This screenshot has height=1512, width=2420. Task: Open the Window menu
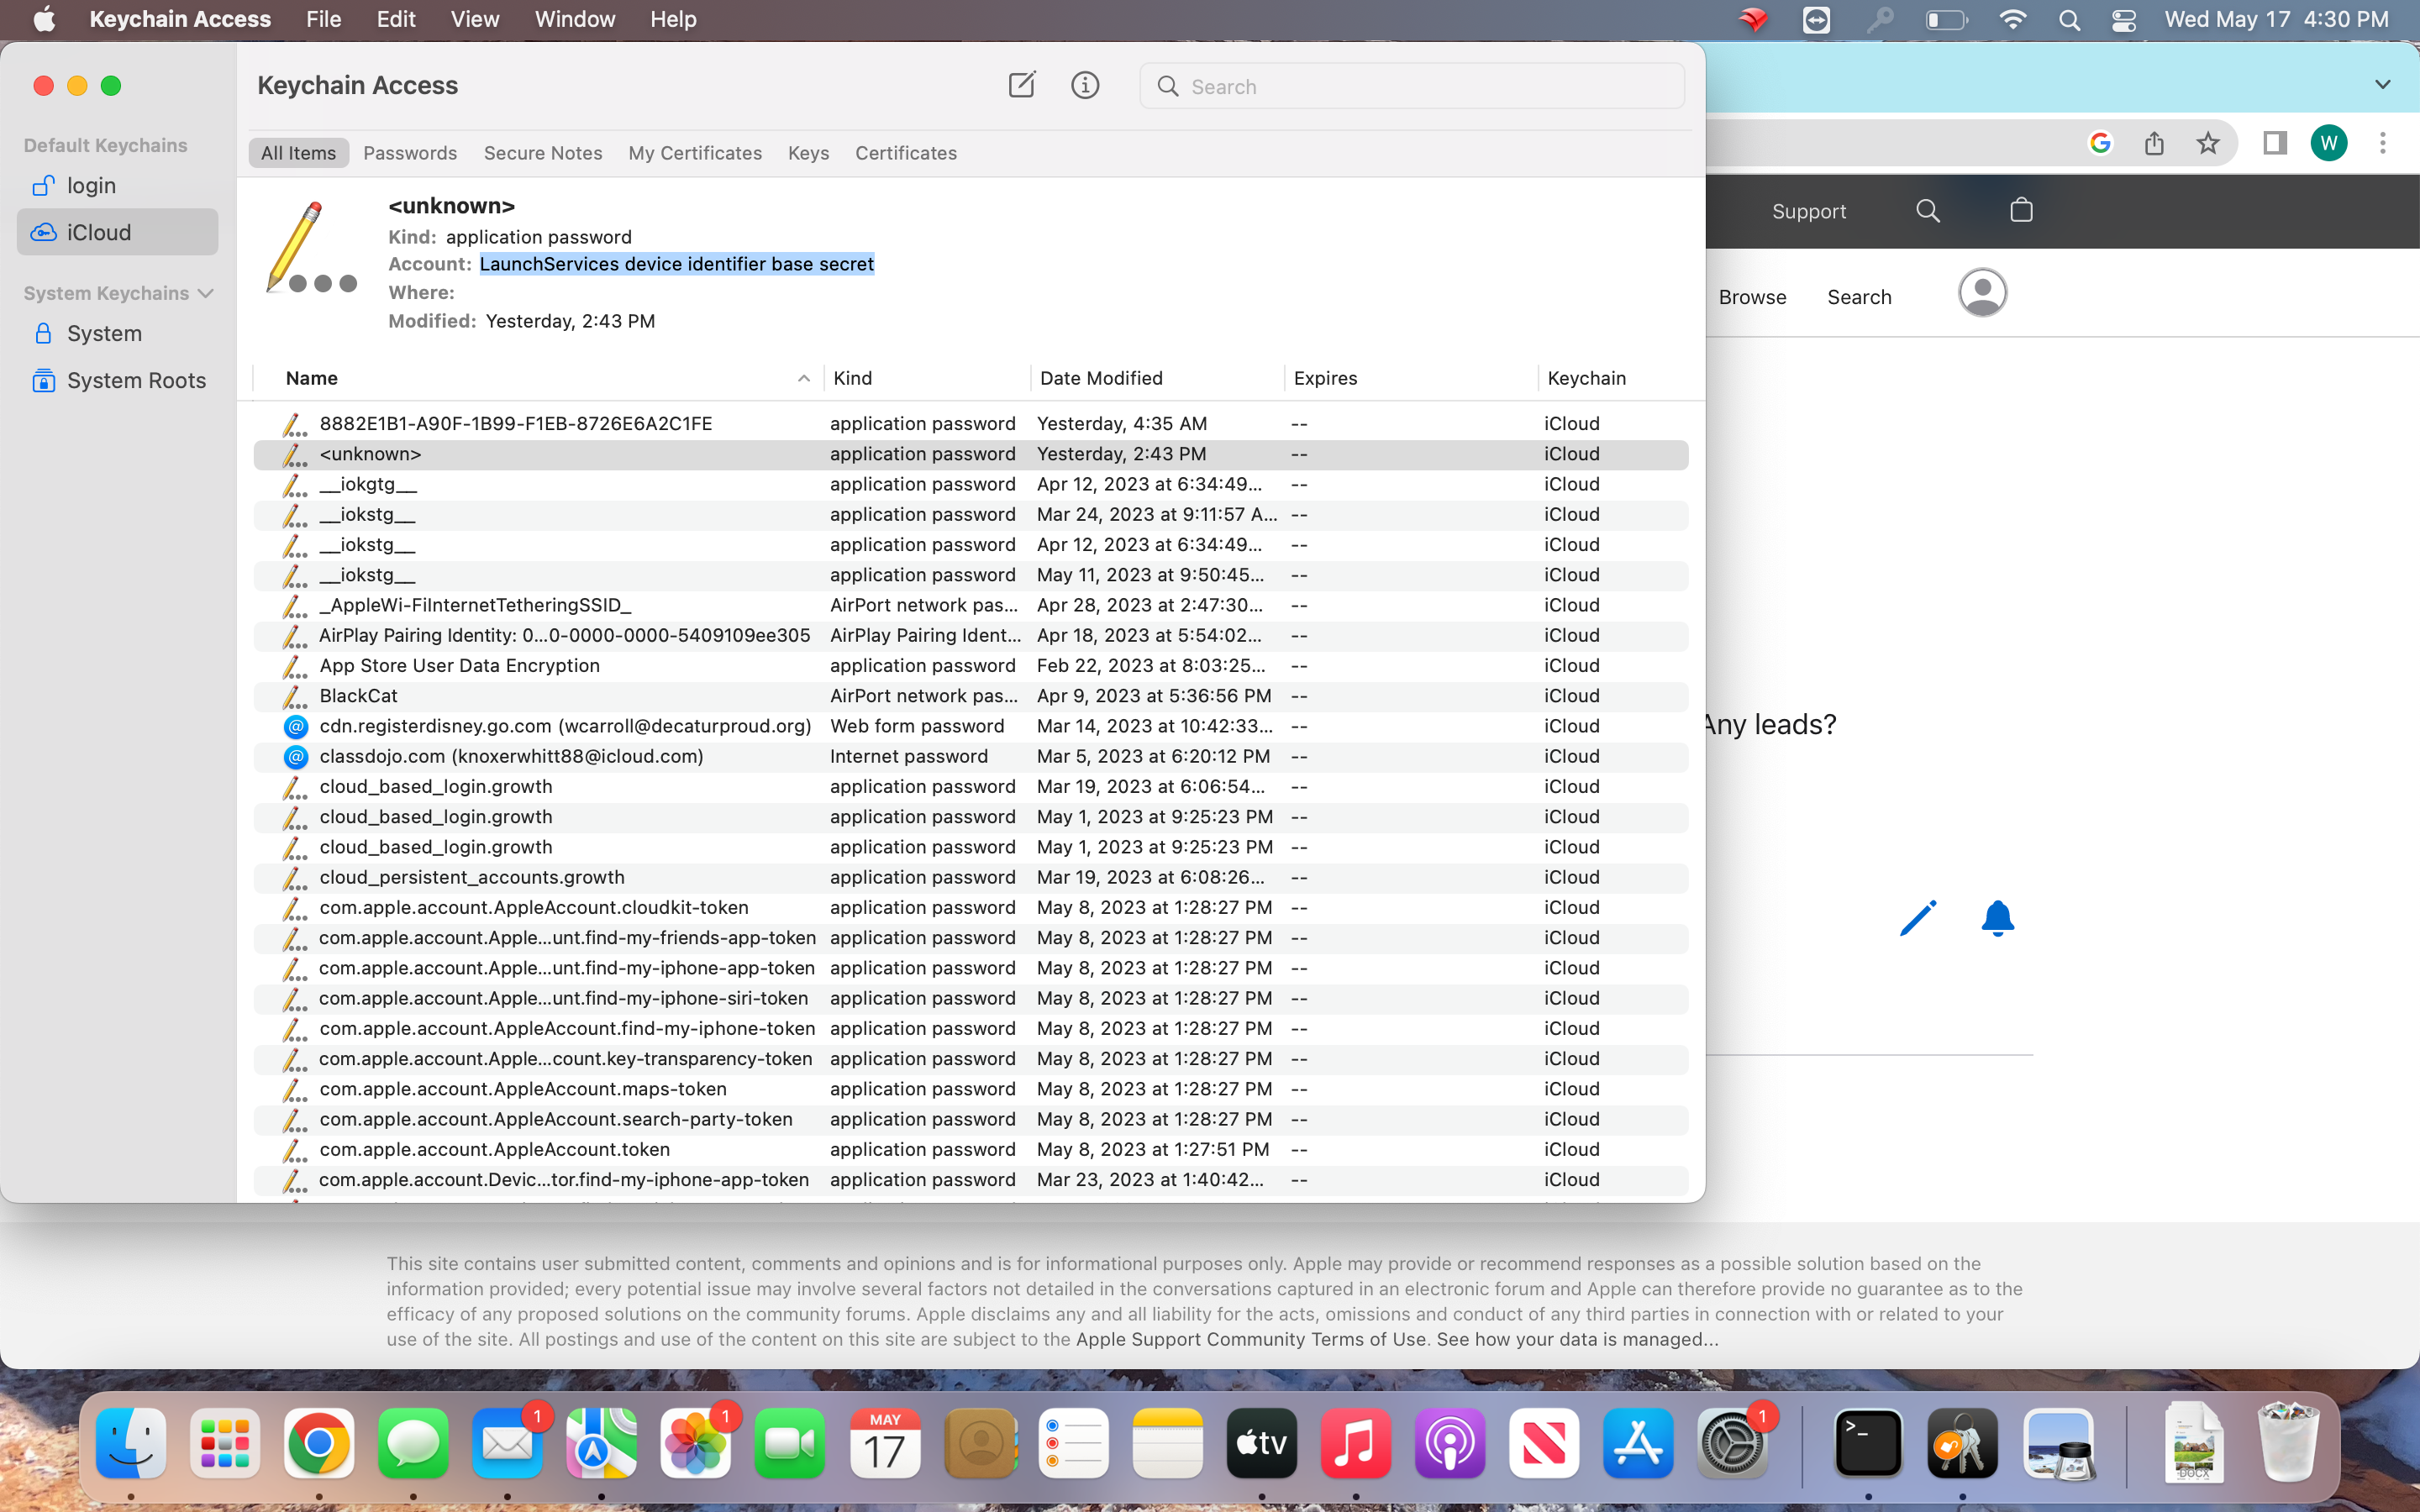(573, 19)
